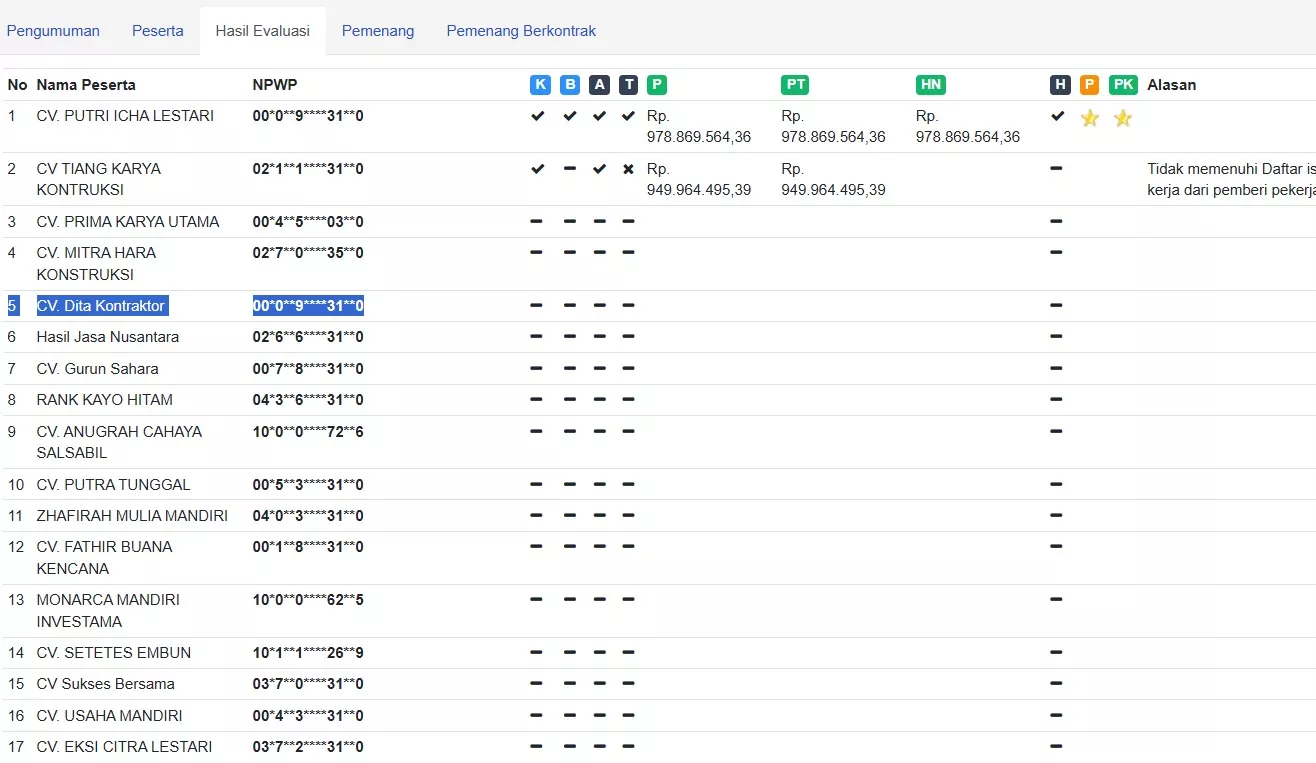
Task: Click the dark H badge header
Action: [1059, 85]
